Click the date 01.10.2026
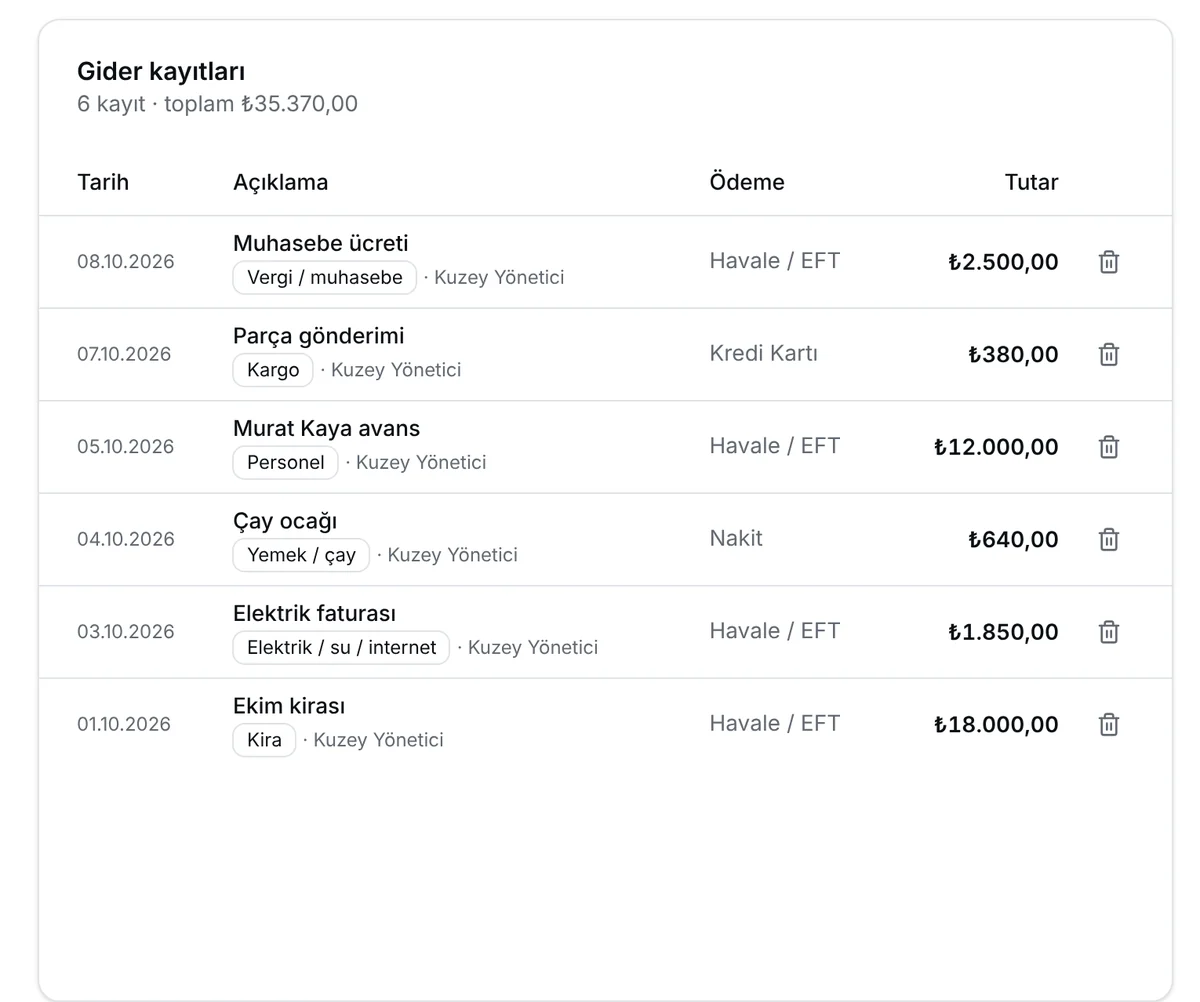This screenshot has width=1200, height=1002. (x=124, y=724)
